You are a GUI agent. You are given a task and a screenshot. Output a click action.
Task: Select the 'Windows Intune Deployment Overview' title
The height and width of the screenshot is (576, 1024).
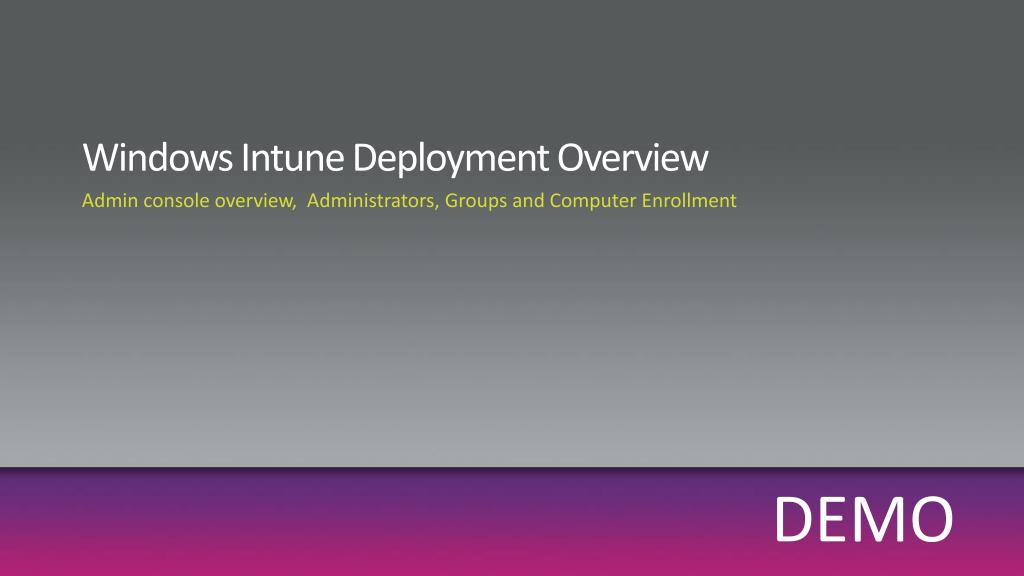[x=395, y=157]
